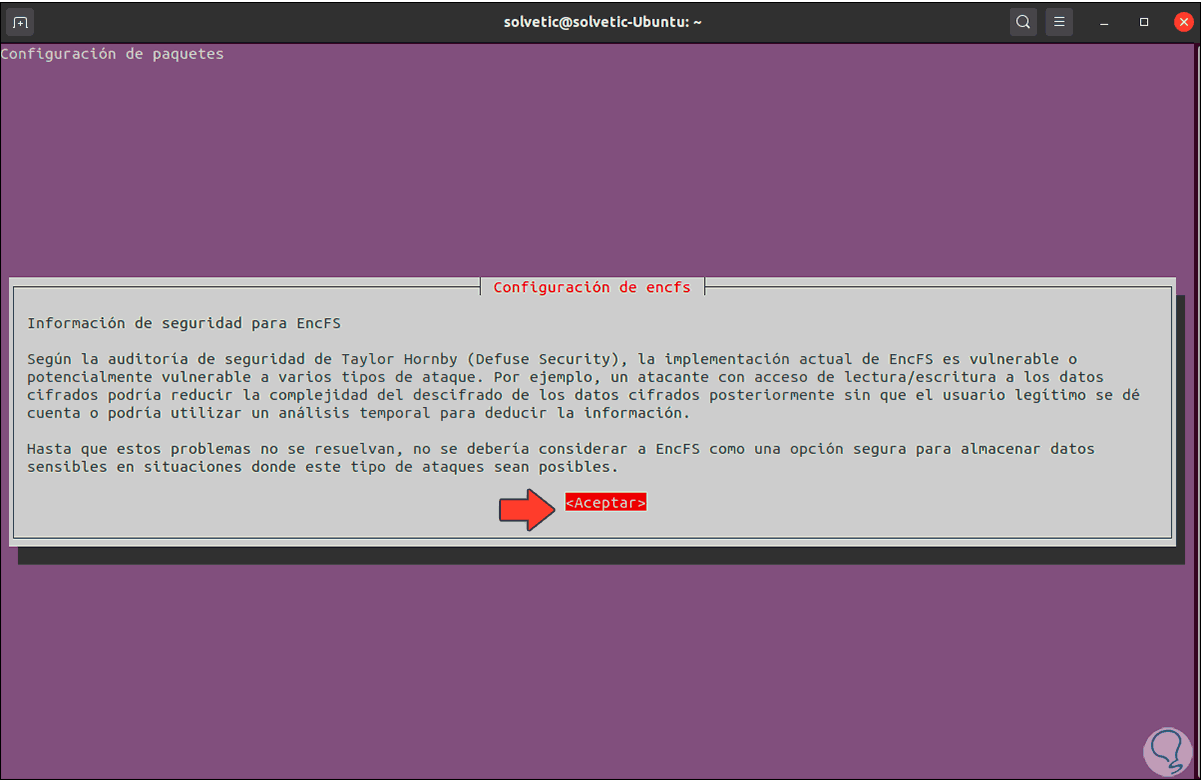Screen dimensions: 1201x783
Task: Click the 'Configuración de paquetes' header text
Action: [x=112, y=54]
